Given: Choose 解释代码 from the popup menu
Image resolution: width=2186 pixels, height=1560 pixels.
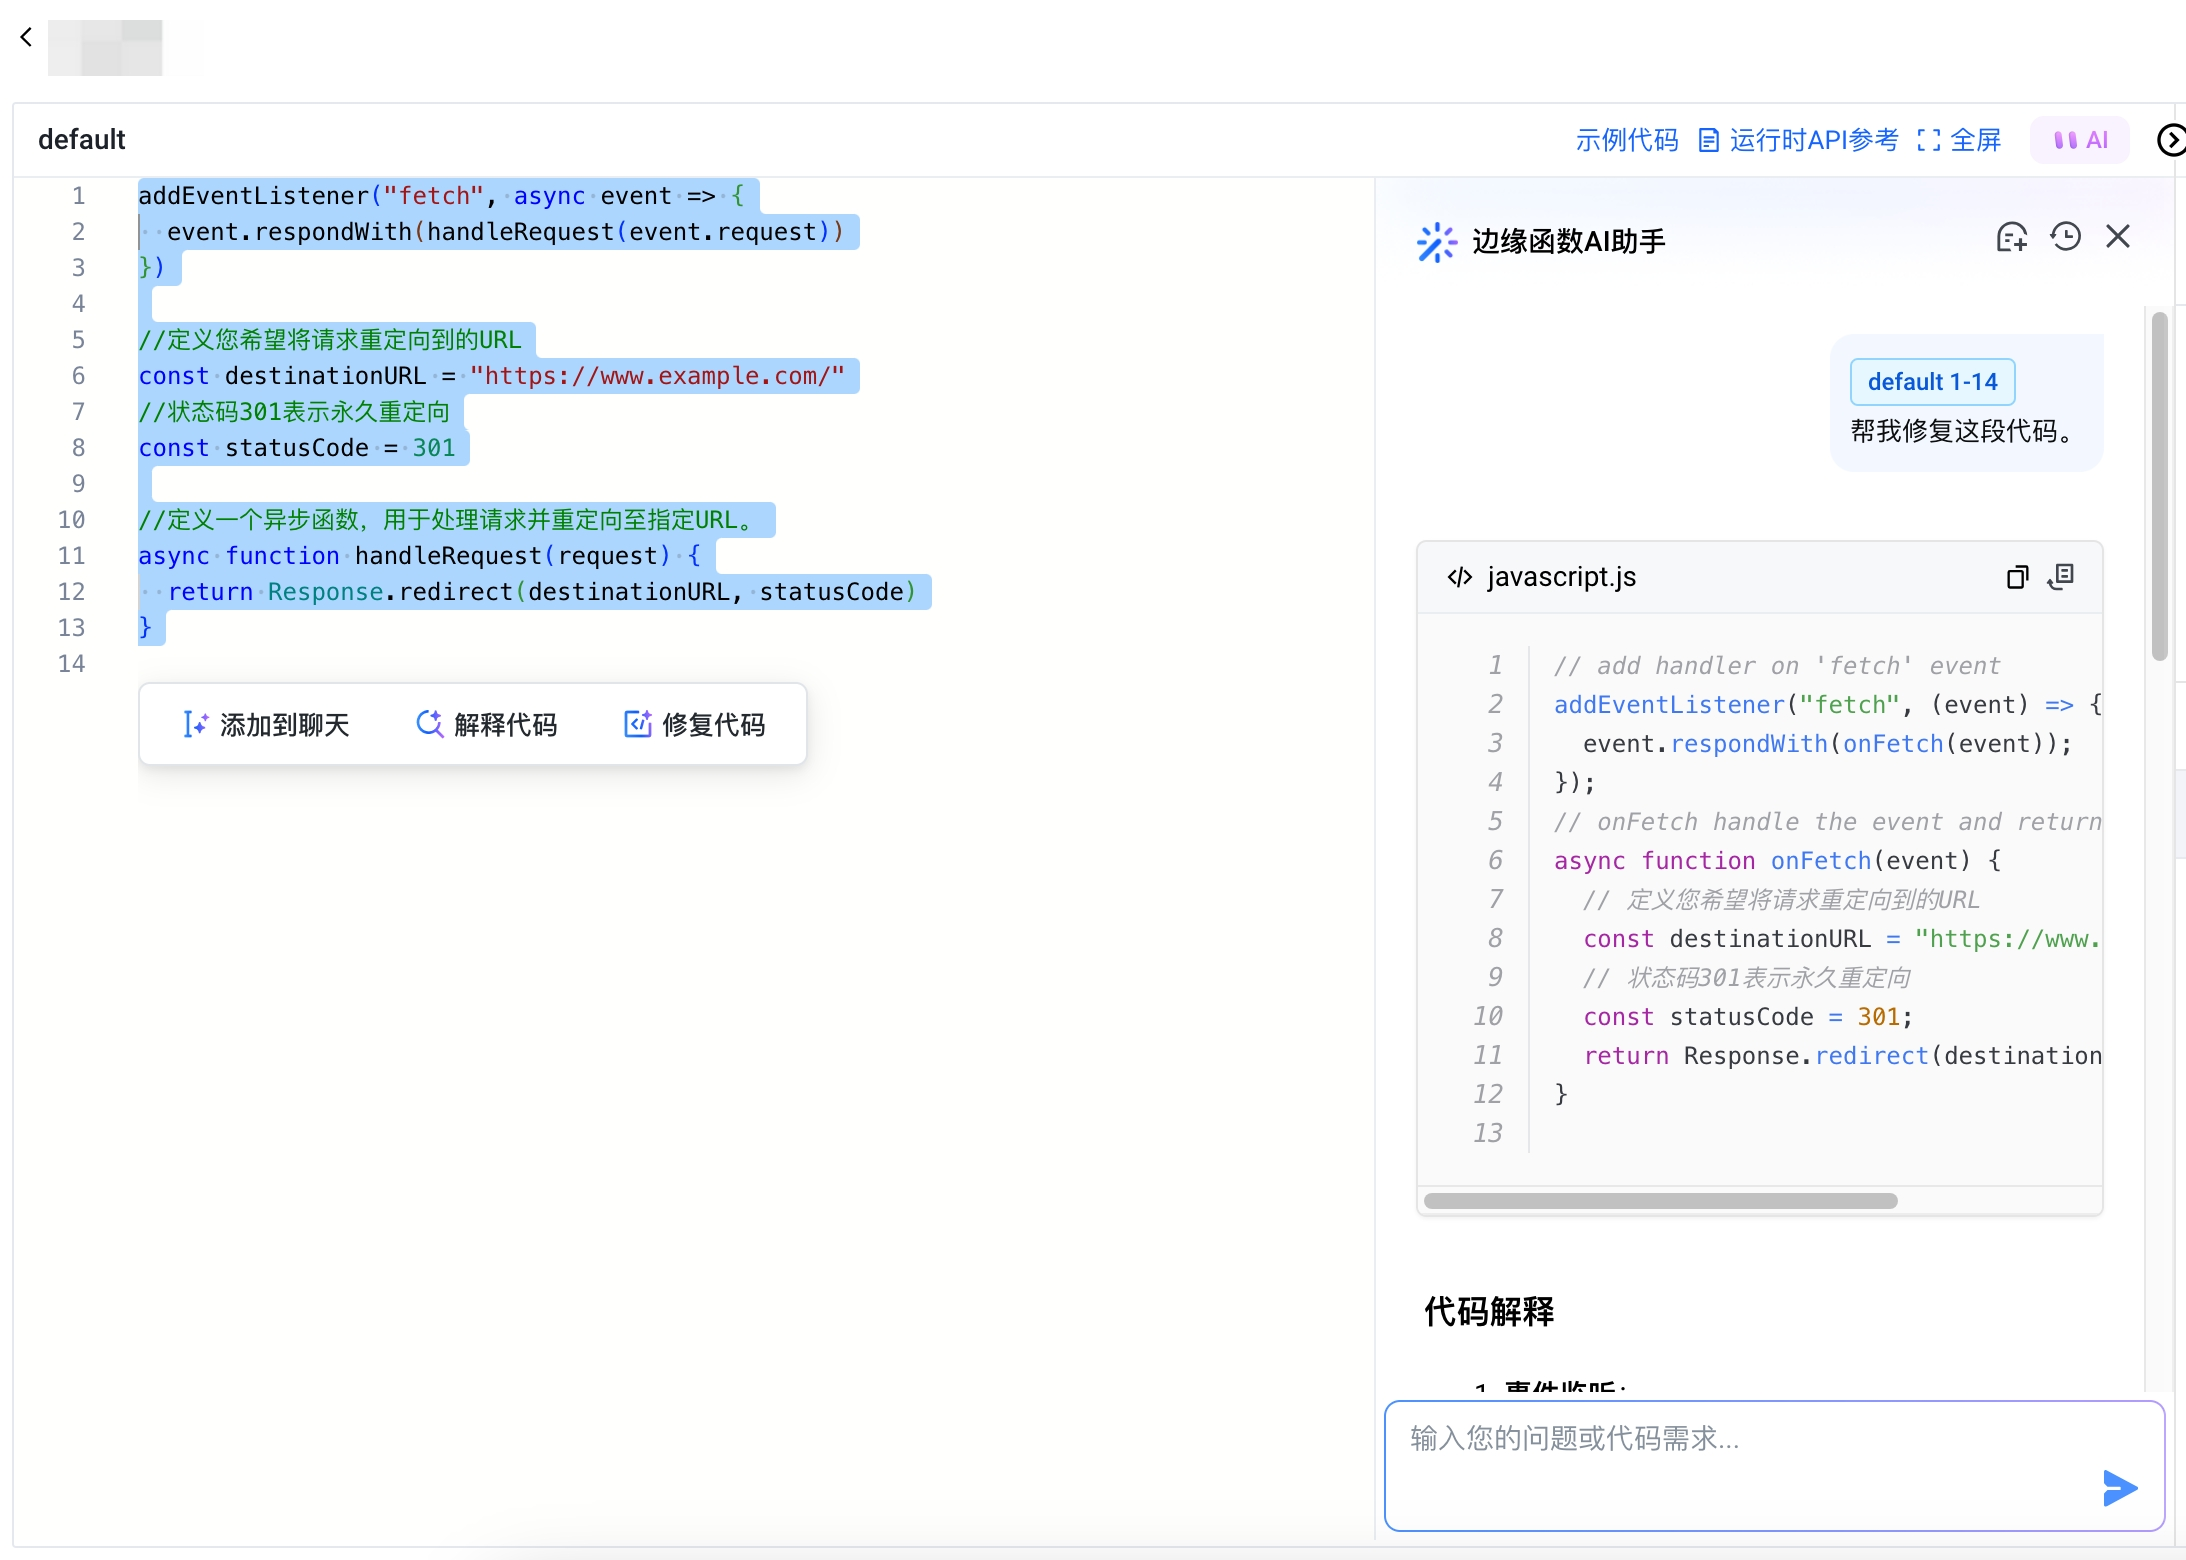Looking at the screenshot, I should (x=487, y=725).
